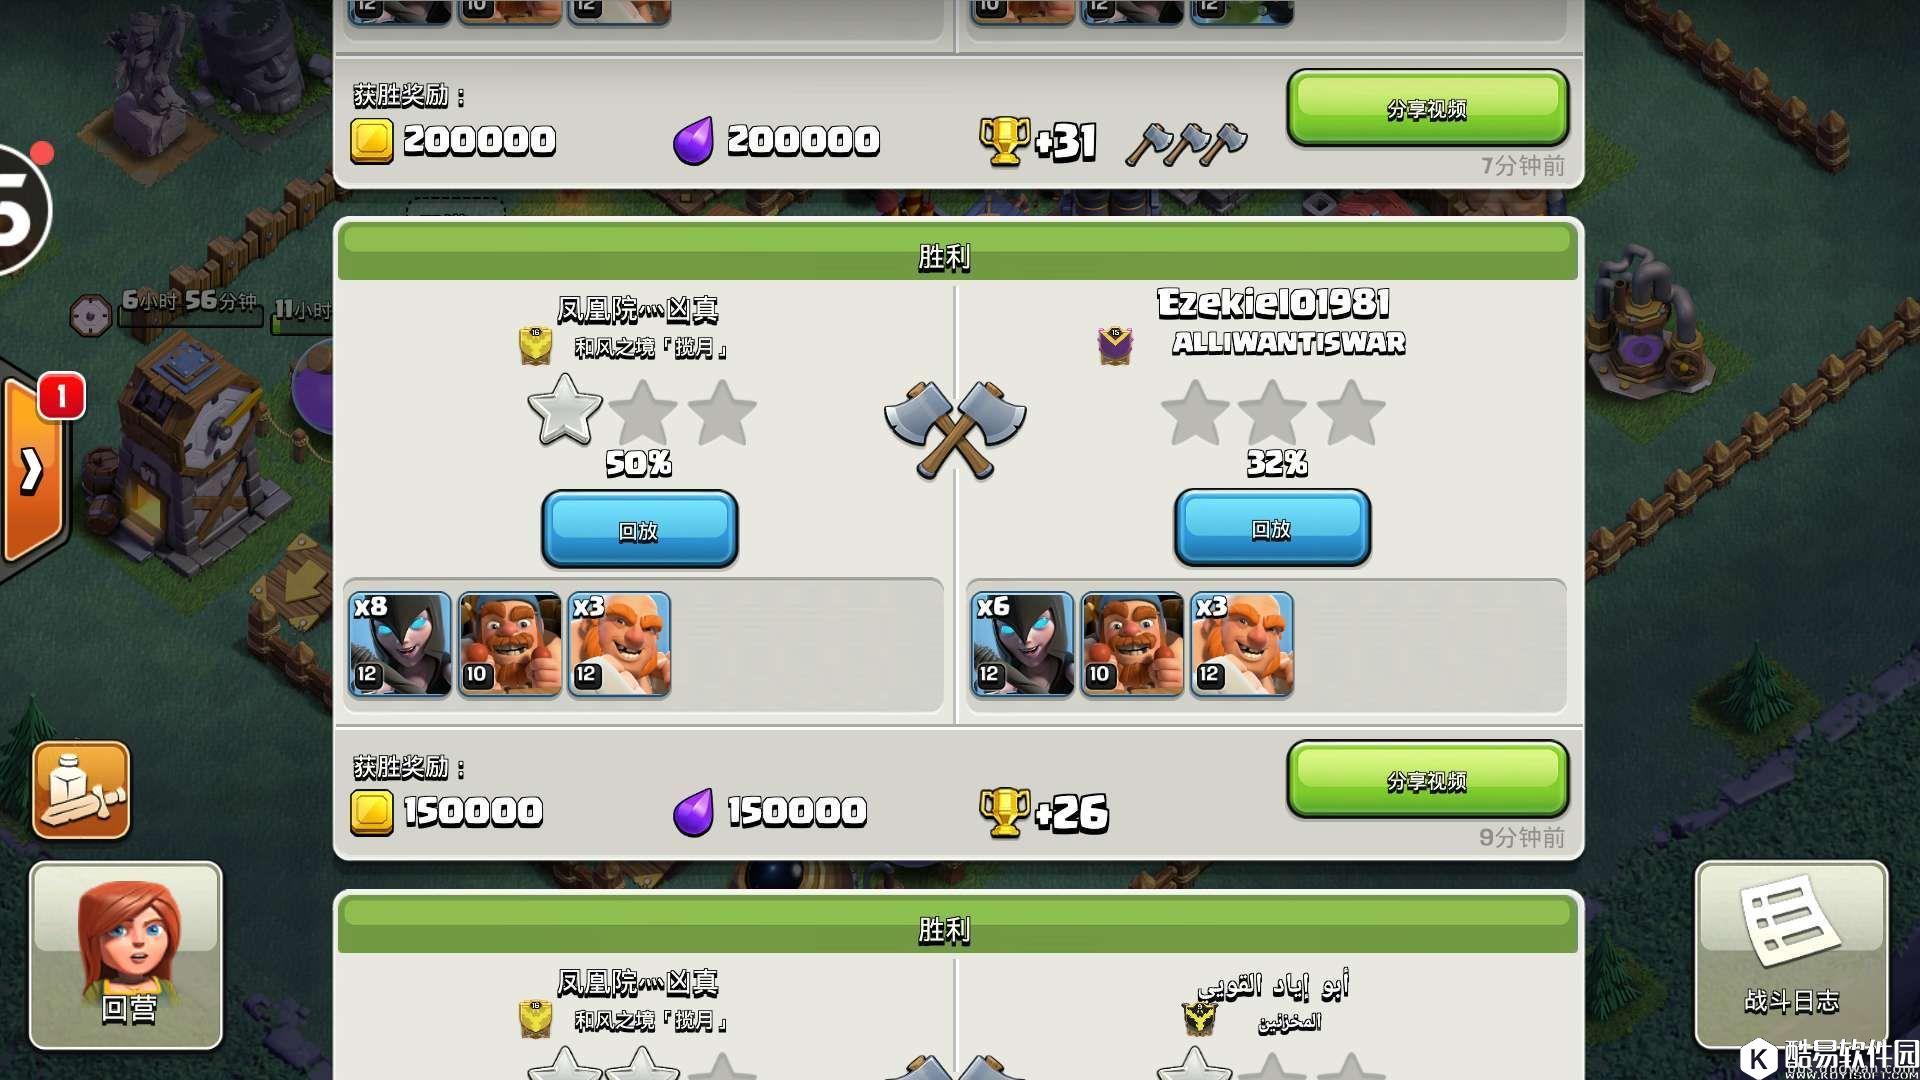Open Ezekiel01981 player name
1920x1080 pixels.
click(x=1273, y=303)
